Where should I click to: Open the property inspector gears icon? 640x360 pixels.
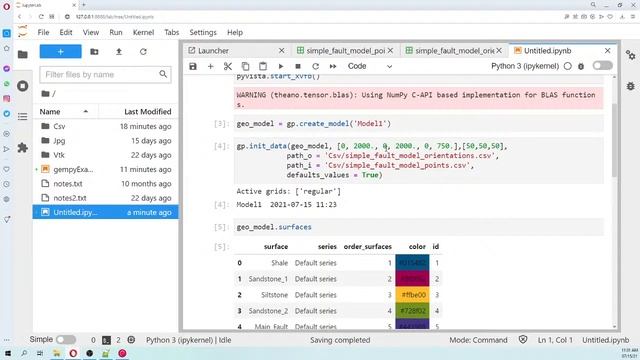click(631, 55)
